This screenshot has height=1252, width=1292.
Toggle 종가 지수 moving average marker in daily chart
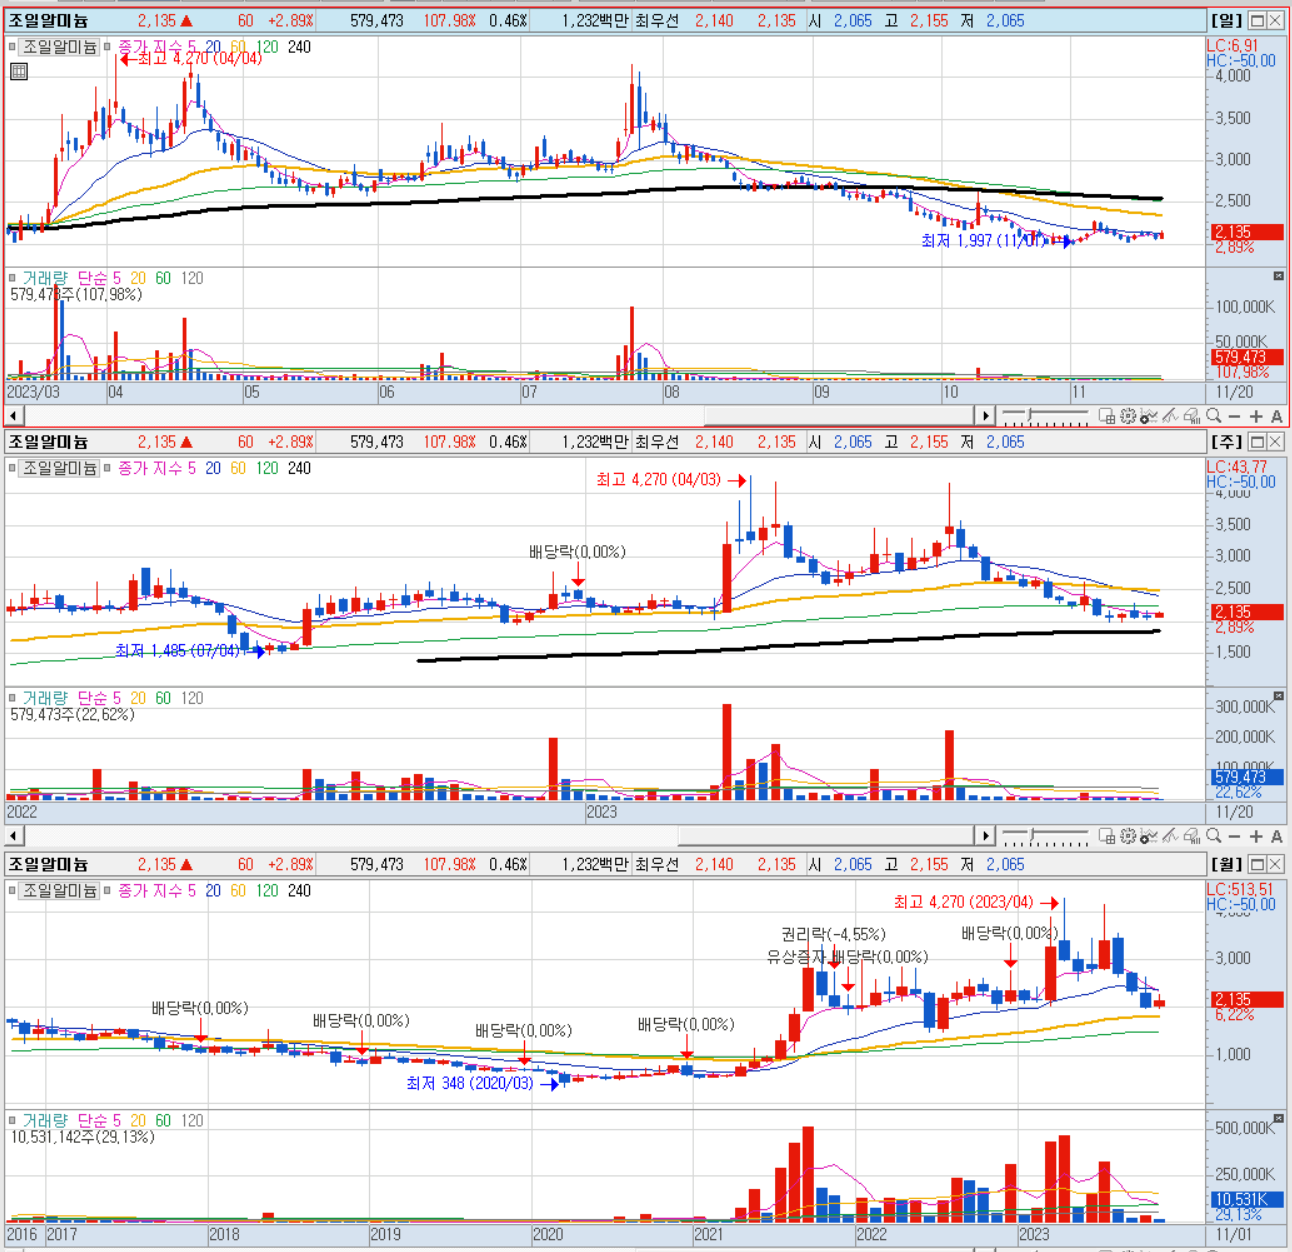(x=107, y=47)
